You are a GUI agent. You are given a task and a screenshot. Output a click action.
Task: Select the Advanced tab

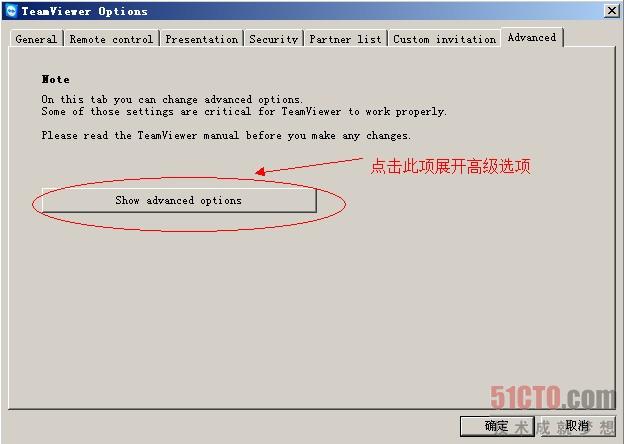coord(532,37)
